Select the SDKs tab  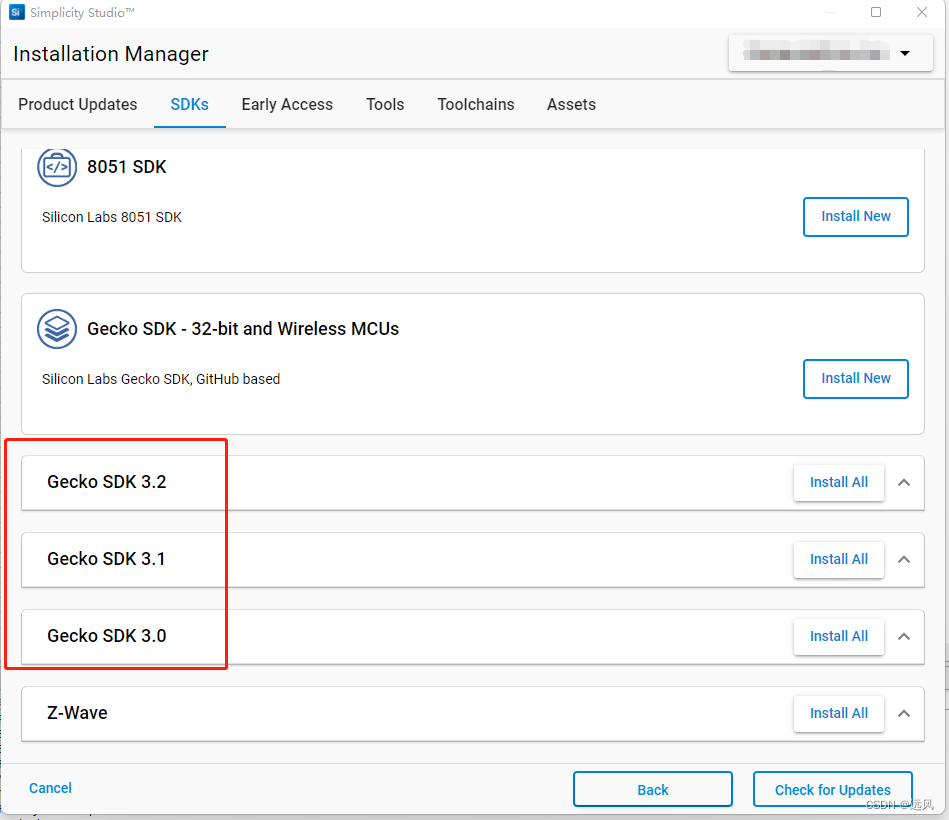190,104
